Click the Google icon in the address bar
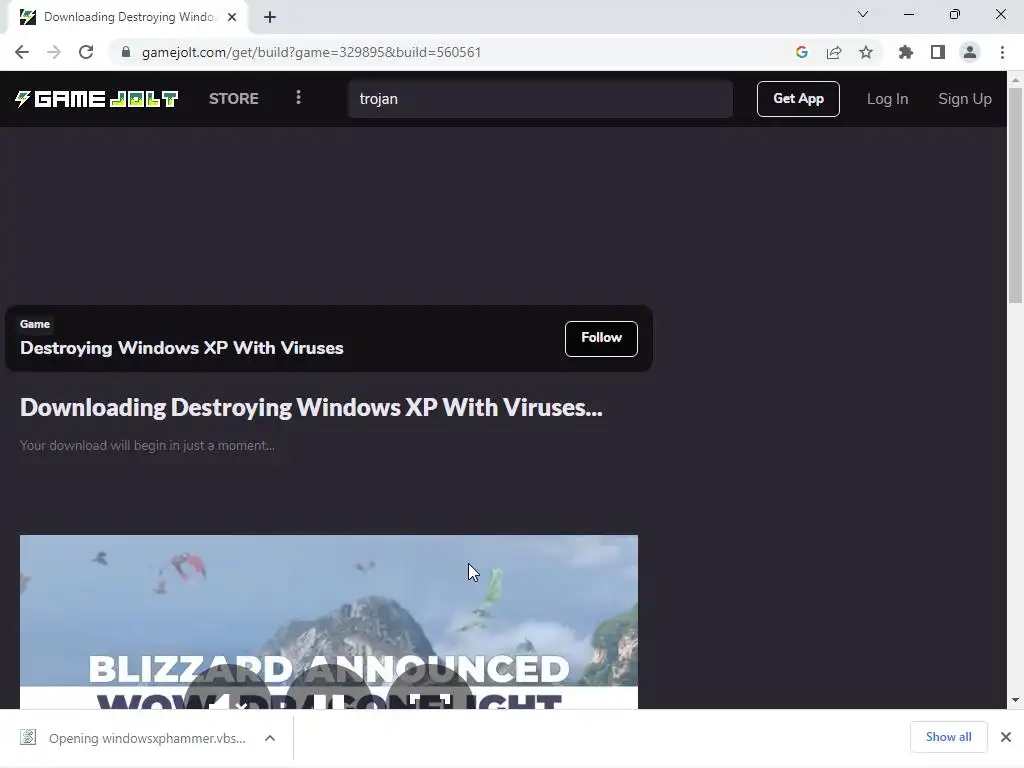 [x=801, y=52]
